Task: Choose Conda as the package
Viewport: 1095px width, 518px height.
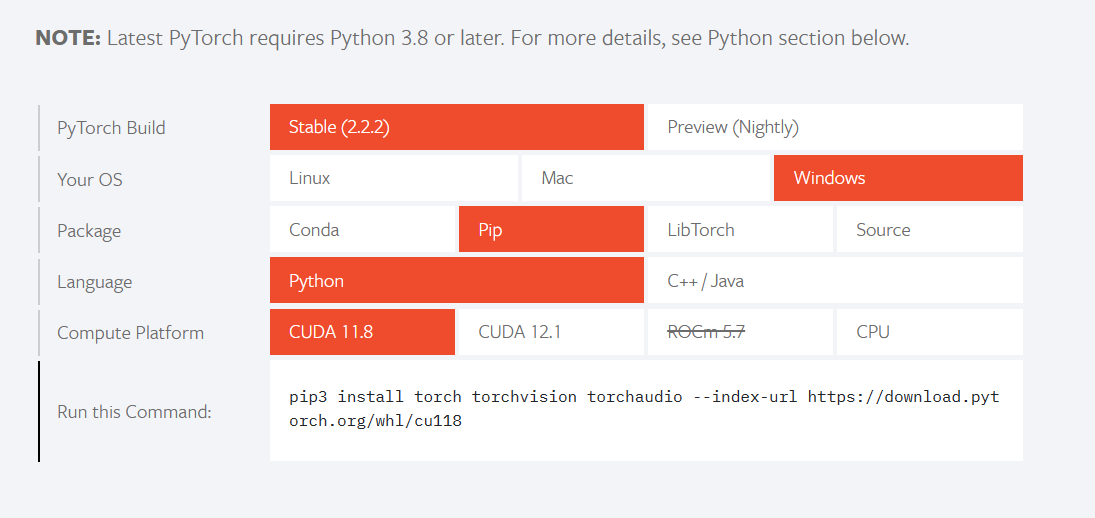Action: point(362,230)
